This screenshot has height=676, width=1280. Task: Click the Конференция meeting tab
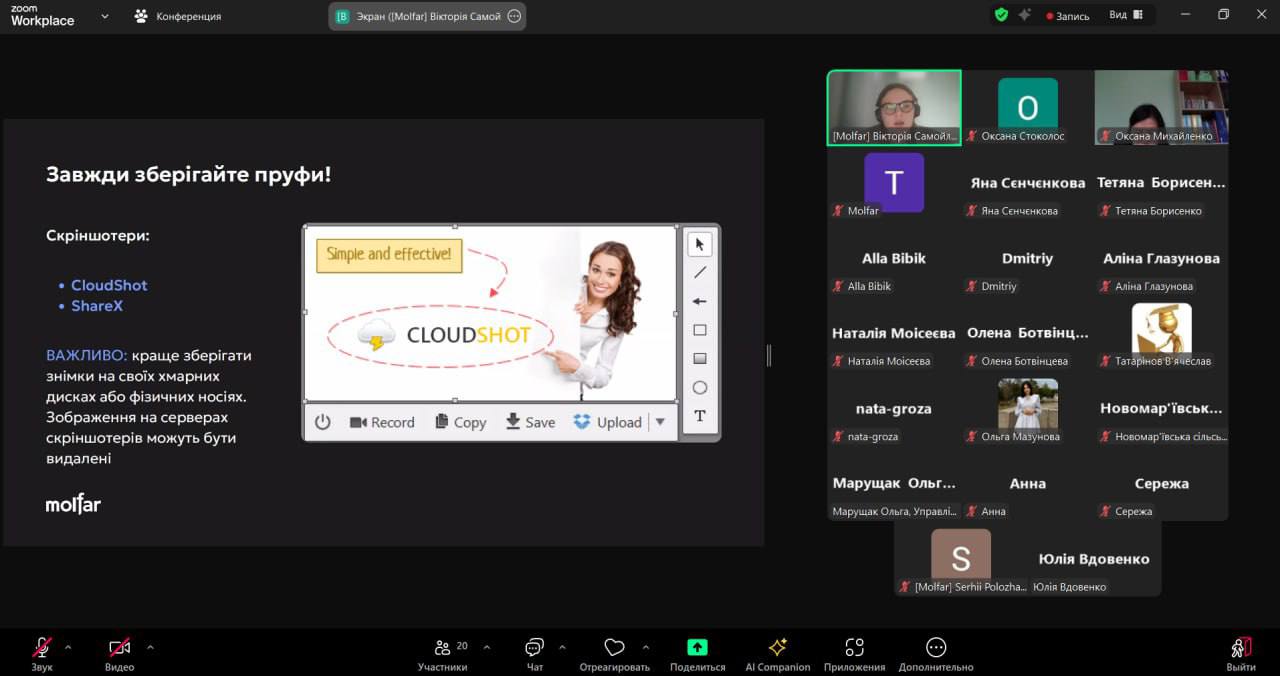pos(177,16)
